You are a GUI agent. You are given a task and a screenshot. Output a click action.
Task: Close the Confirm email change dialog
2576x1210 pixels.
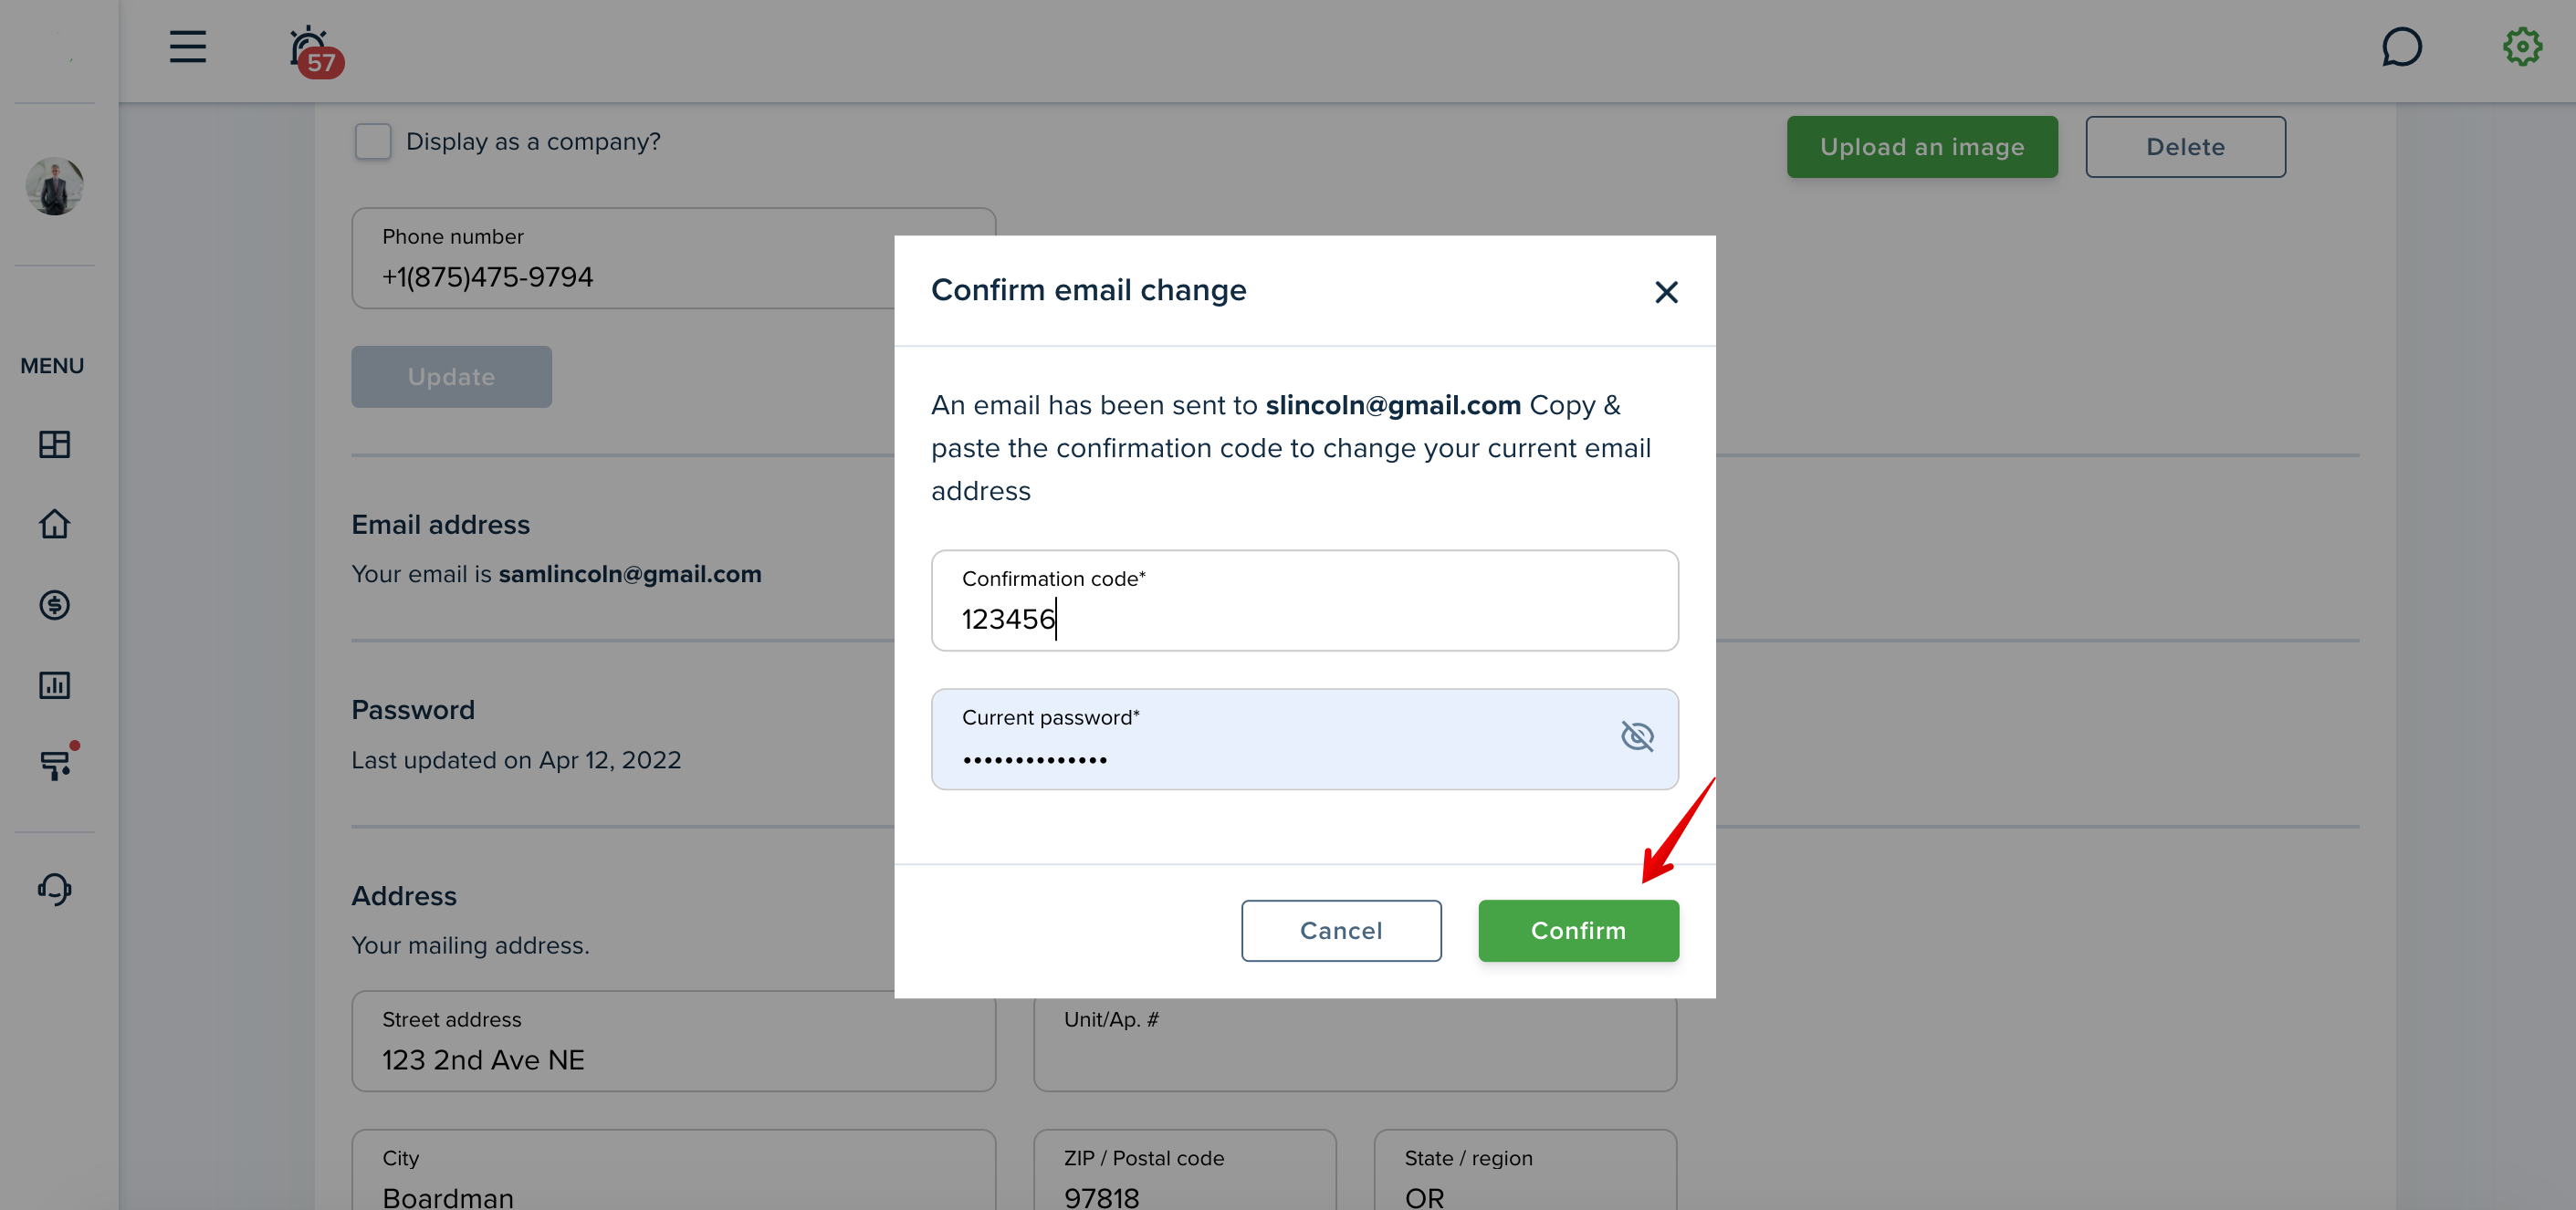click(1665, 291)
